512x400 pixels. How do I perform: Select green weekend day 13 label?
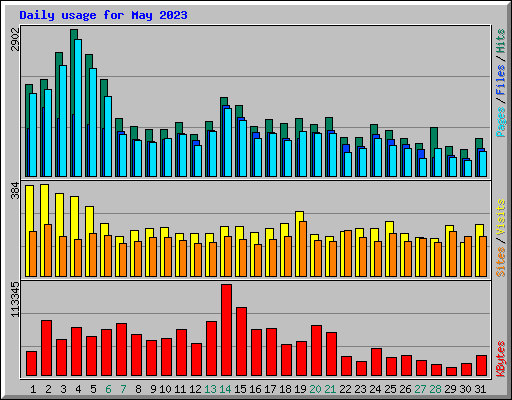[x=210, y=389]
